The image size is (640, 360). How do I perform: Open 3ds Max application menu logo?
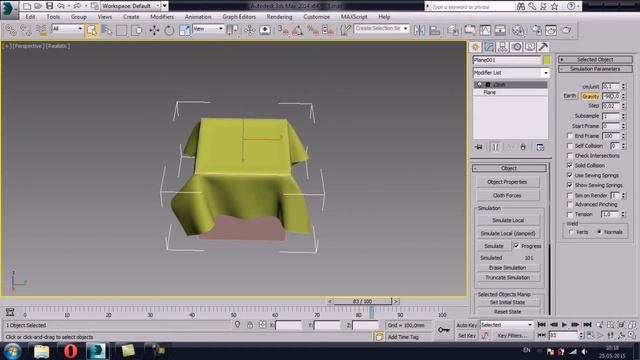[9, 10]
